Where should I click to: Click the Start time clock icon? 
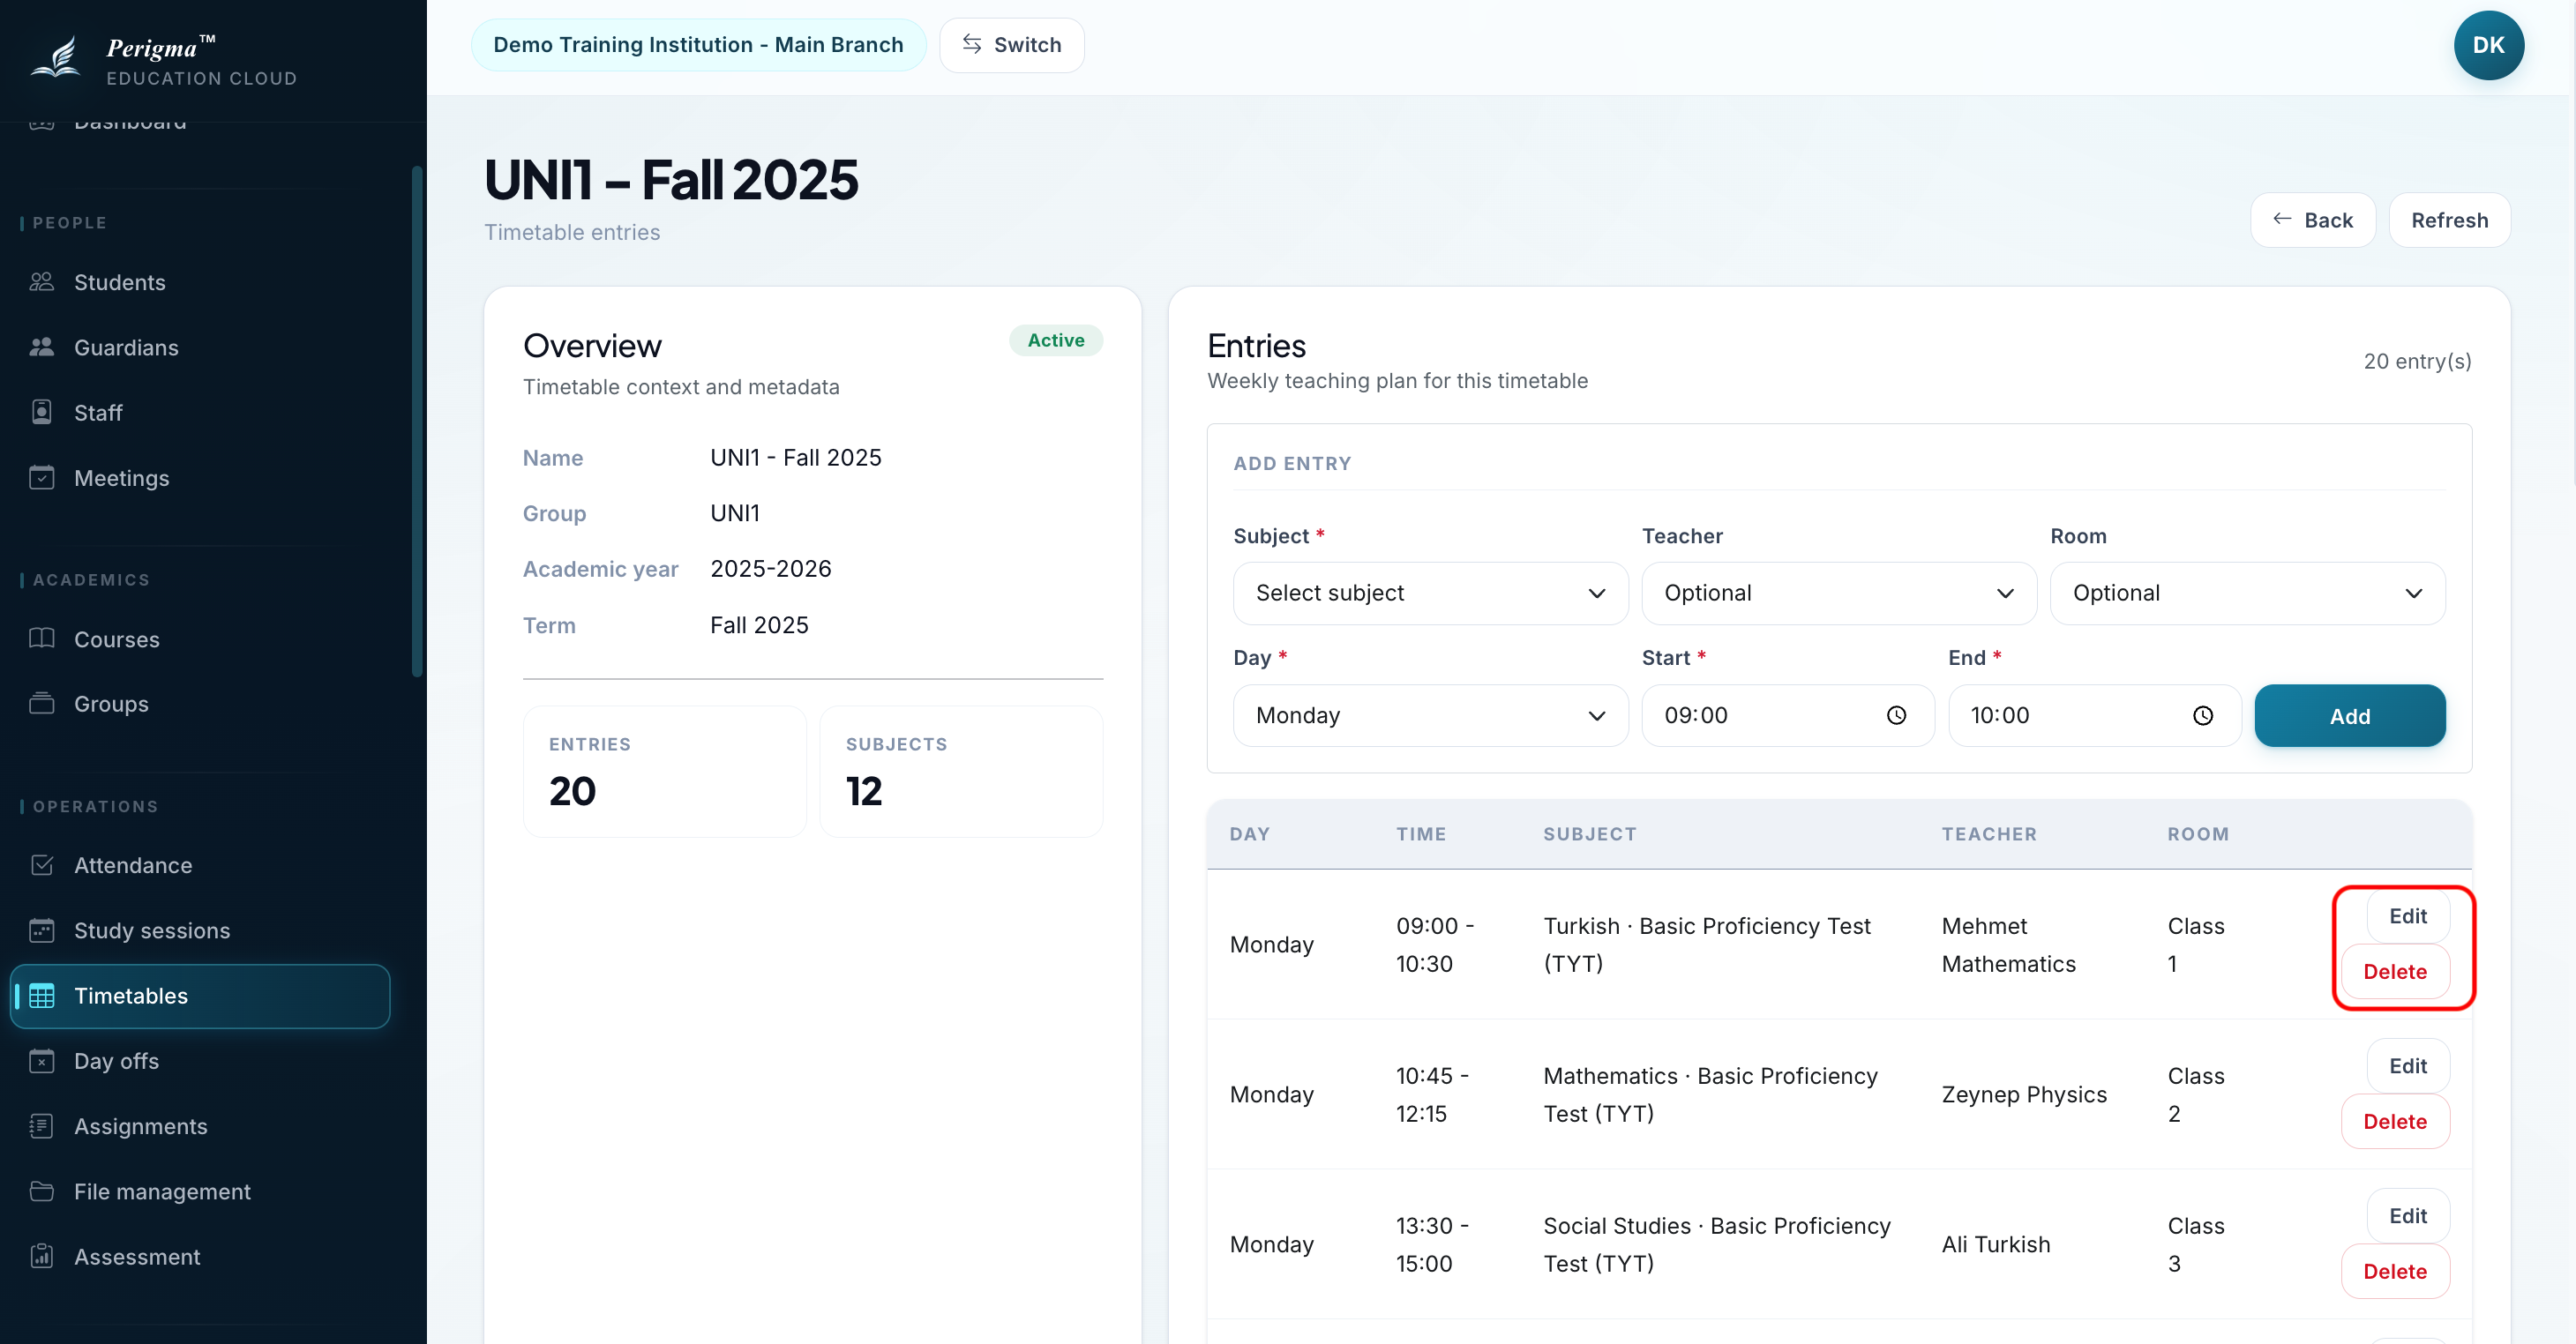tap(1896, 715)
